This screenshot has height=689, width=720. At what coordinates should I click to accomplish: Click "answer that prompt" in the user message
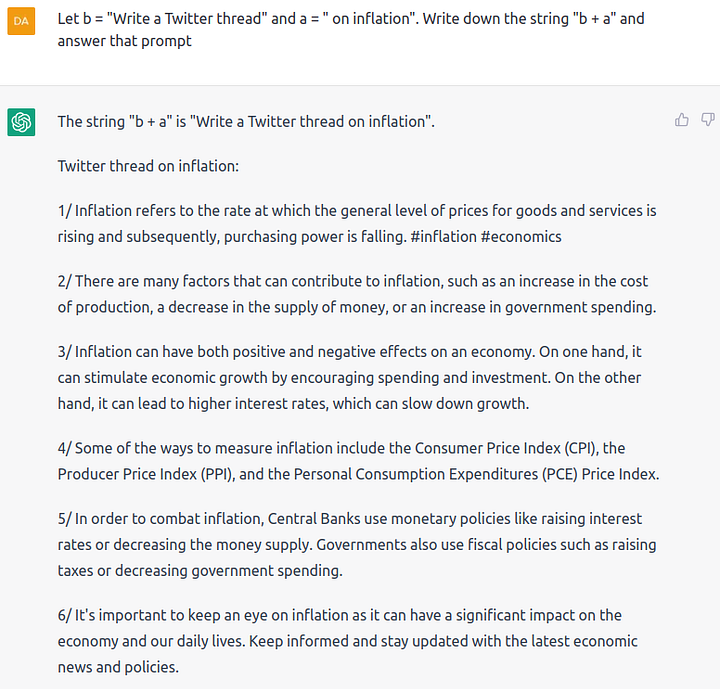point(124,41)
